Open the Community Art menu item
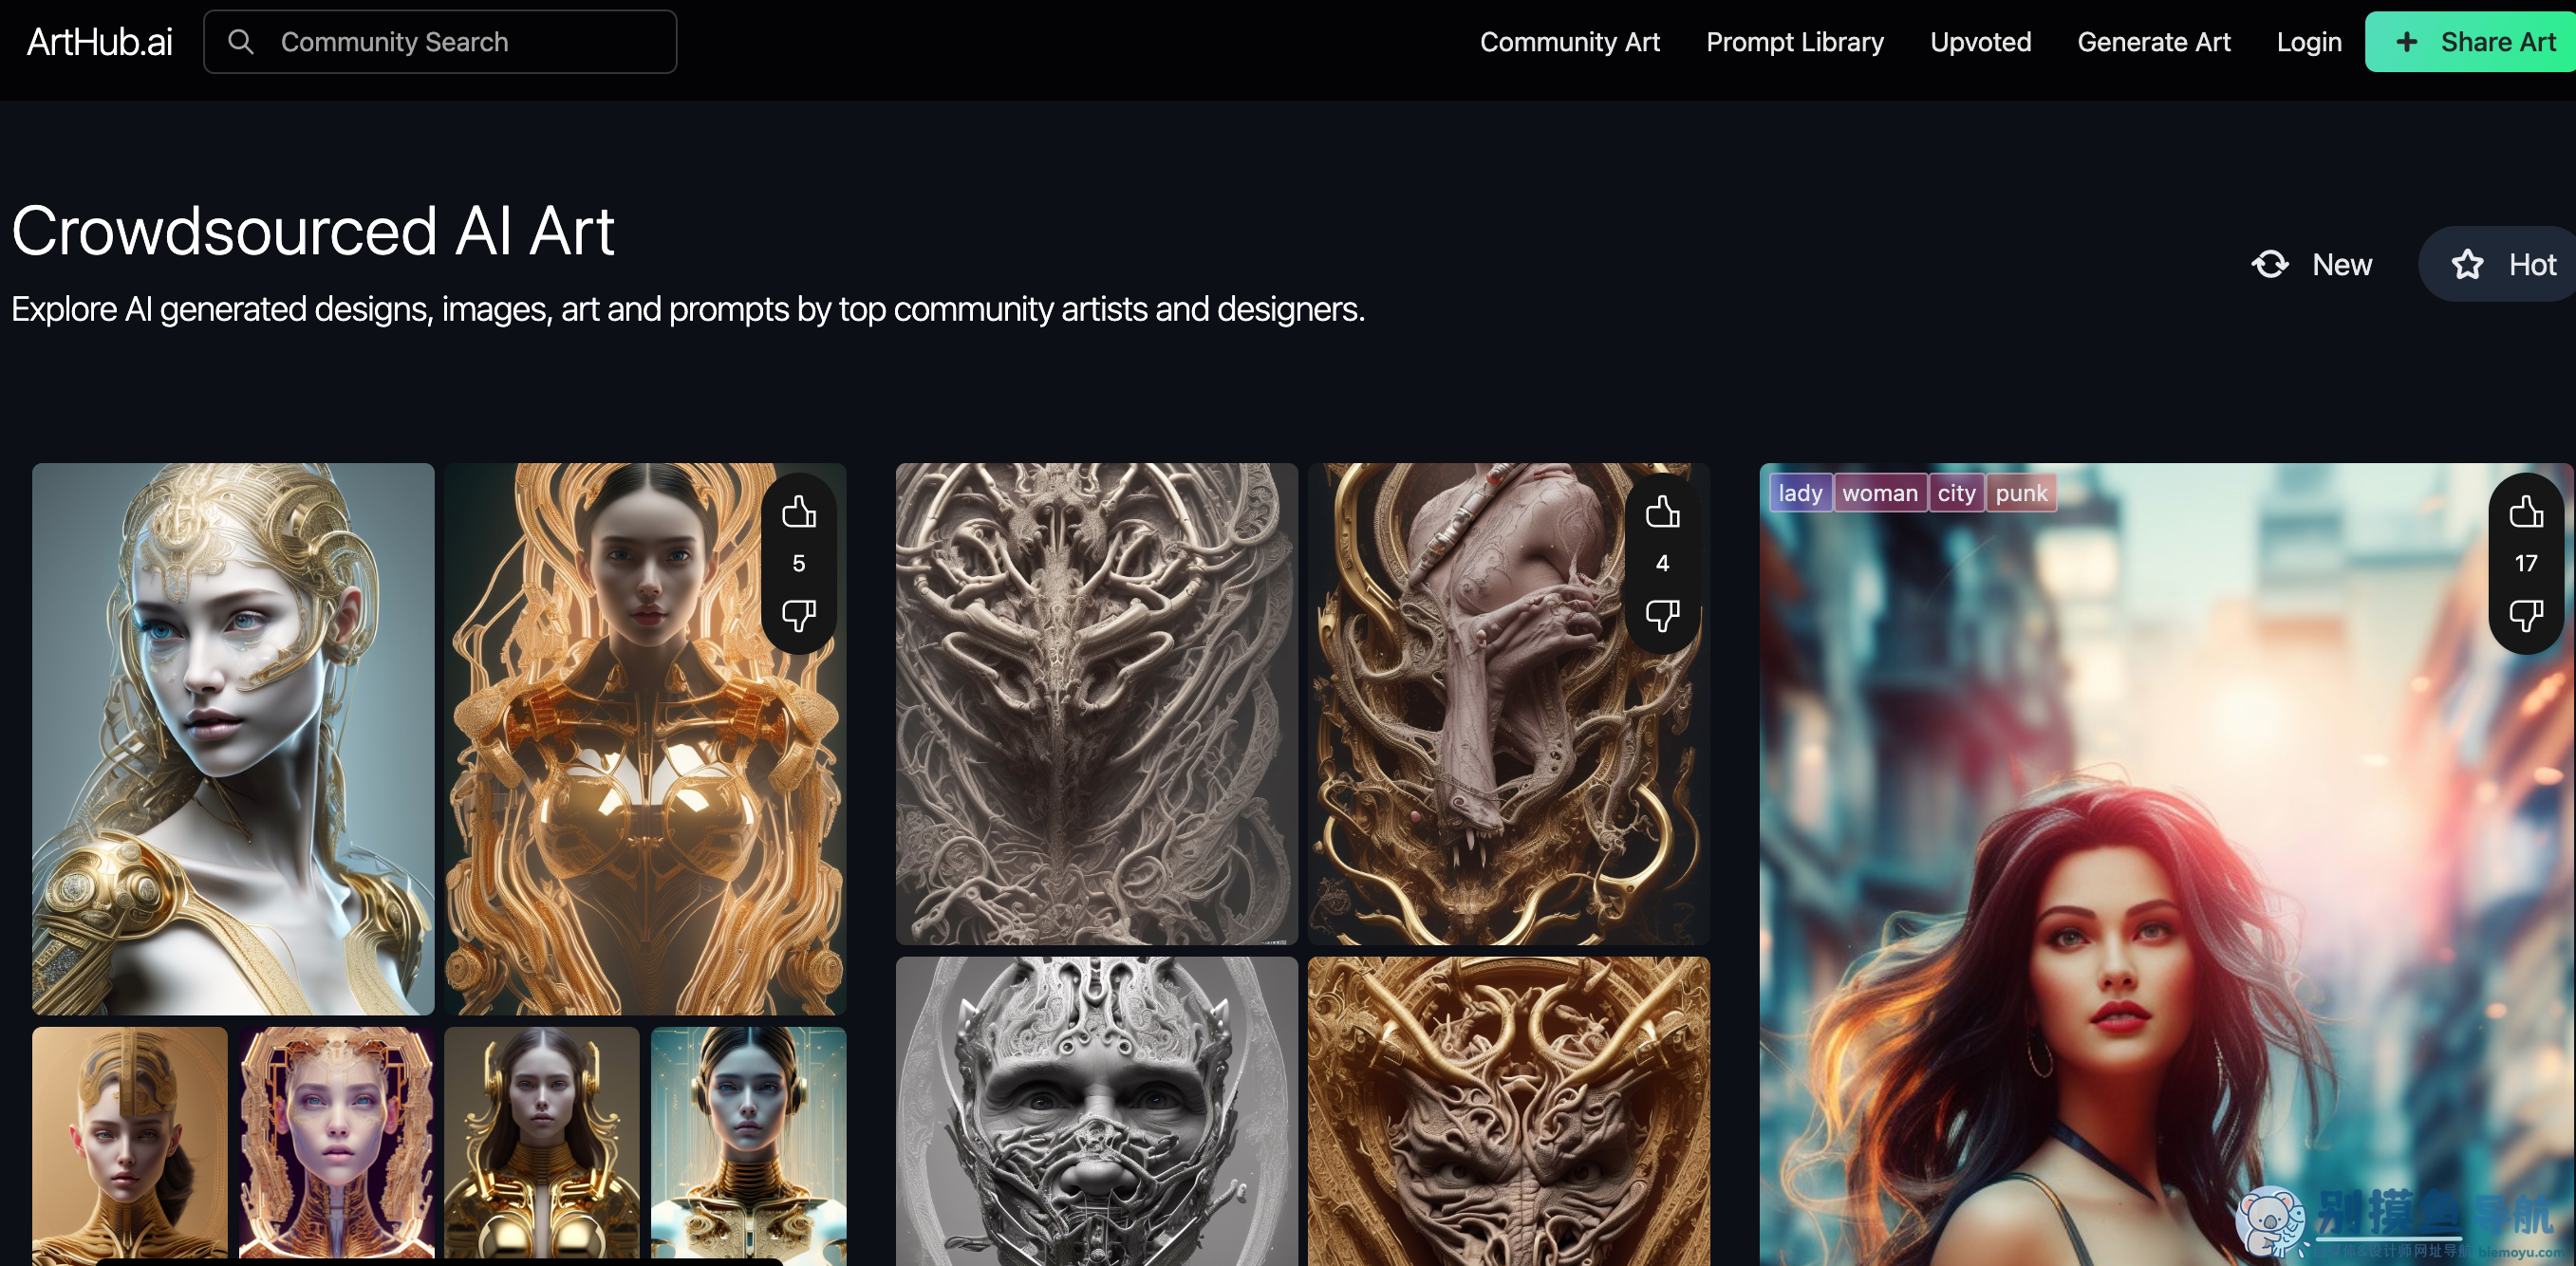Image resolution: width=2576 pixels, height=1266 pixels. (1569, 42)
